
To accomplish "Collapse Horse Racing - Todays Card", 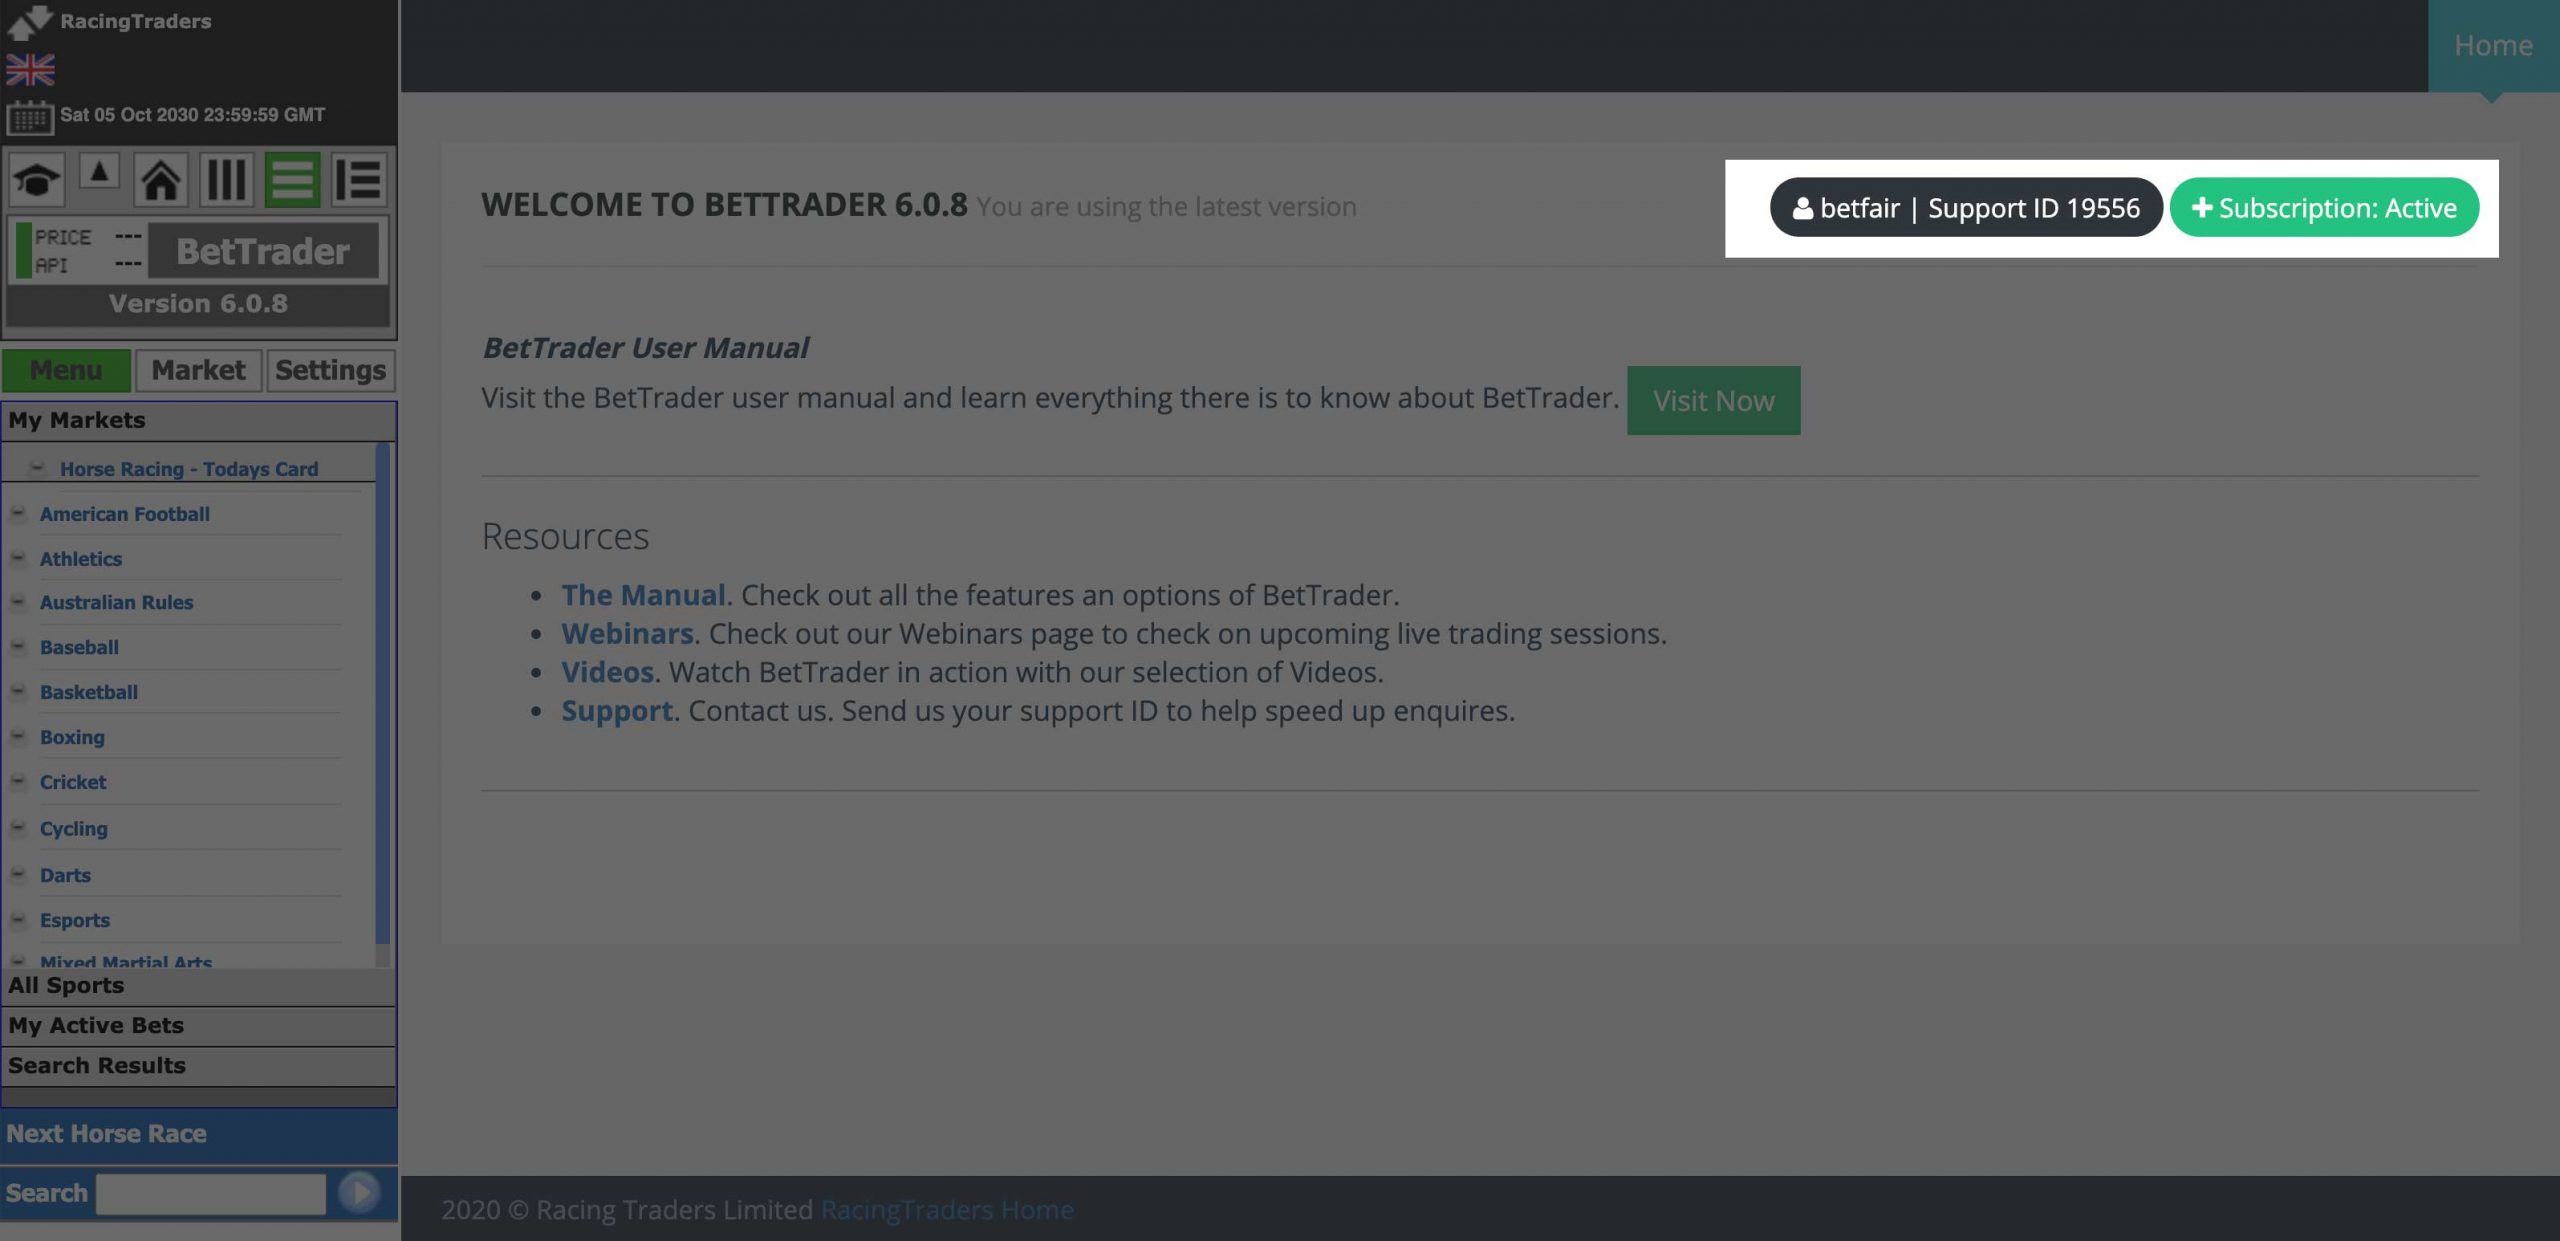I will click(x=37, y=468).
